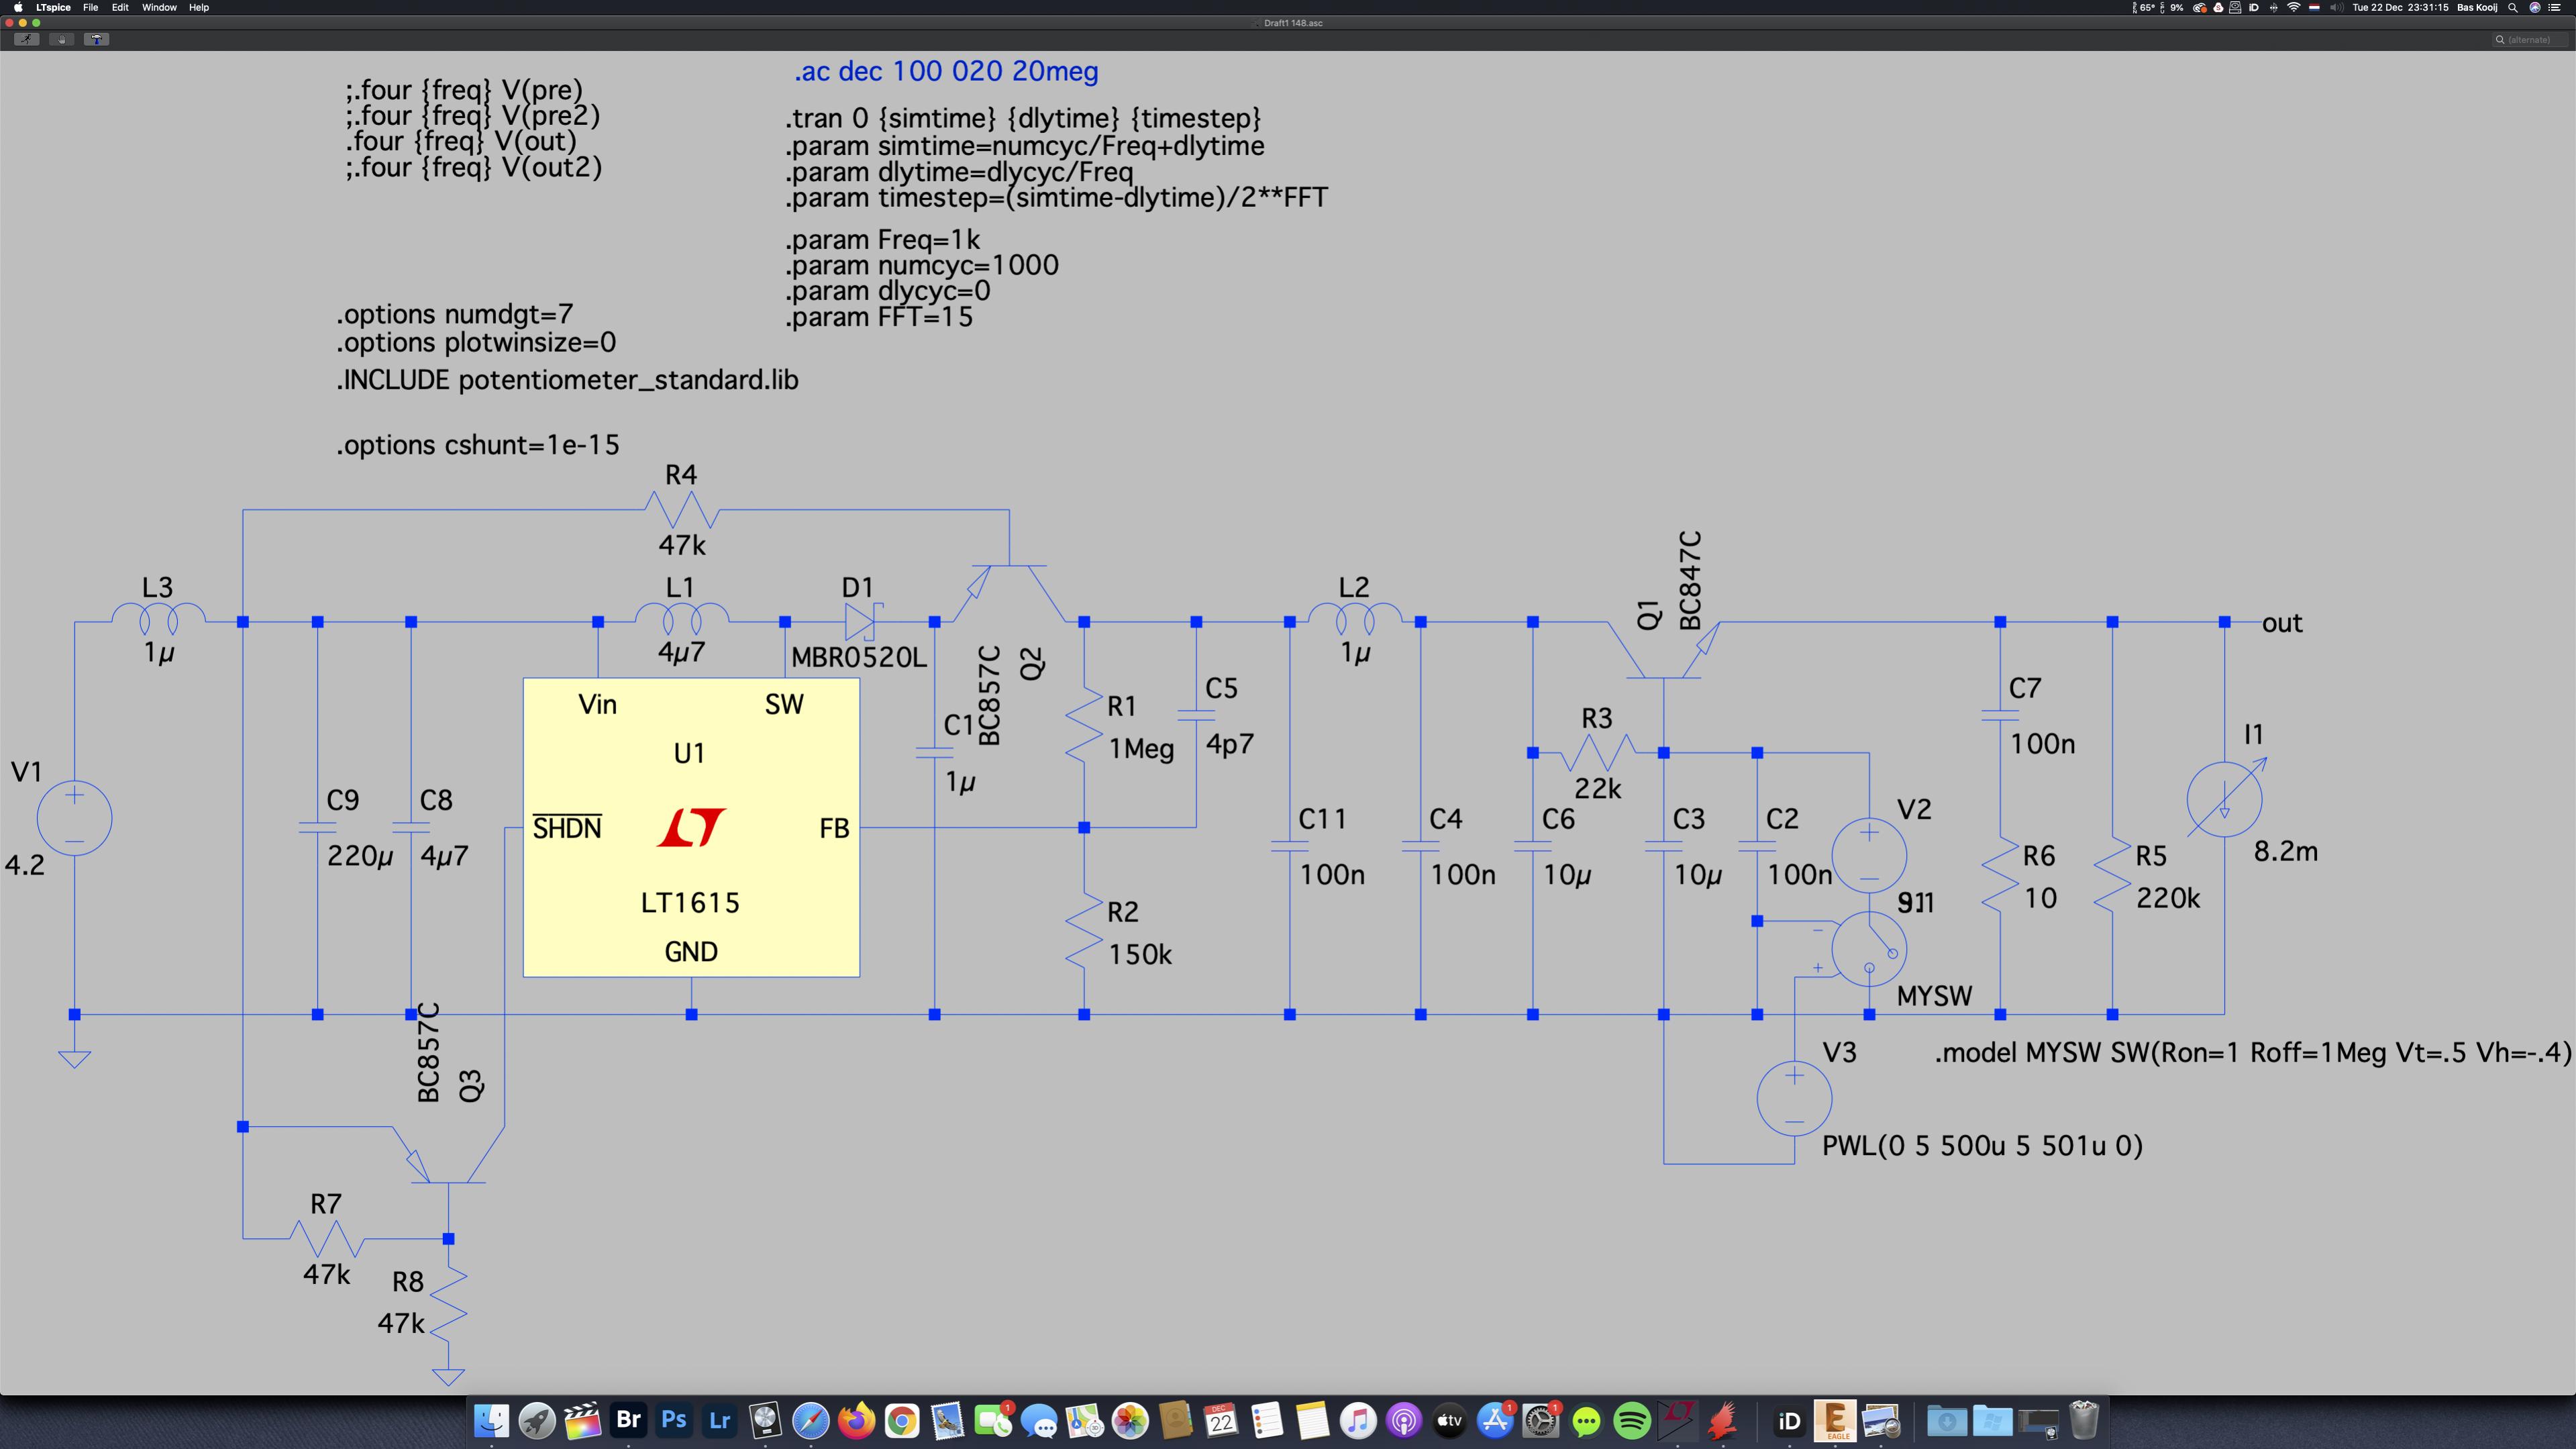Click the .options plotwinsize=0 text
Screen dimensions: 2576x1449
coord(476,343)
